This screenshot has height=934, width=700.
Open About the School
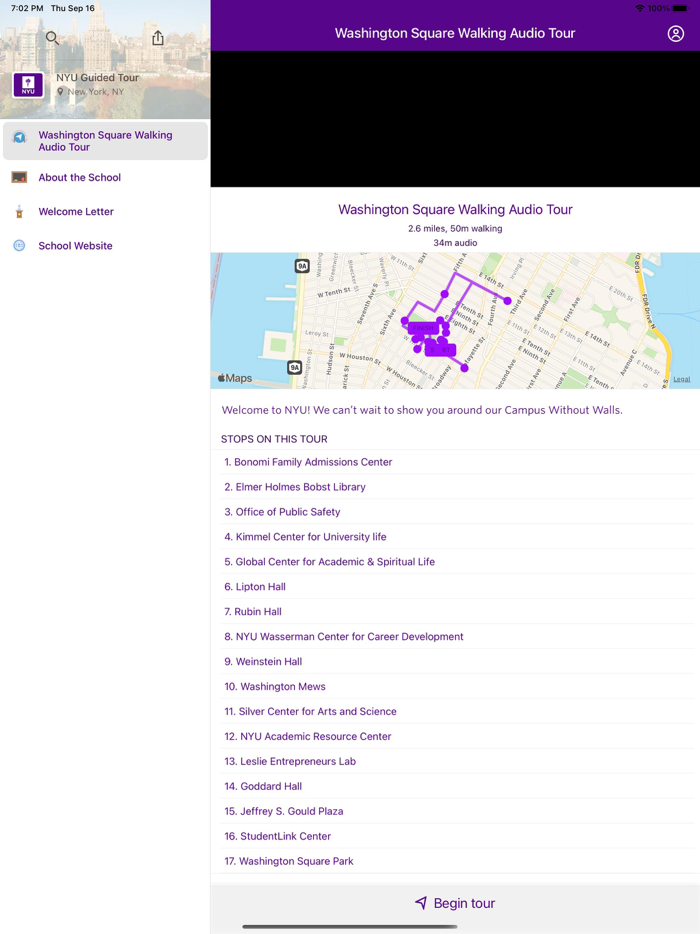[105, 178]
